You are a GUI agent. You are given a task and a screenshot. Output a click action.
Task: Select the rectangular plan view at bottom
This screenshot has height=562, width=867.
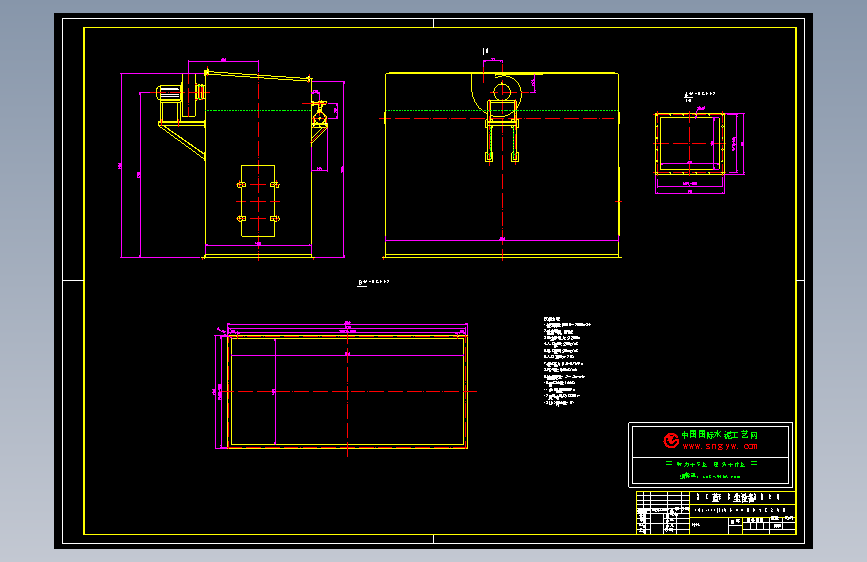[x=344, y=389]
